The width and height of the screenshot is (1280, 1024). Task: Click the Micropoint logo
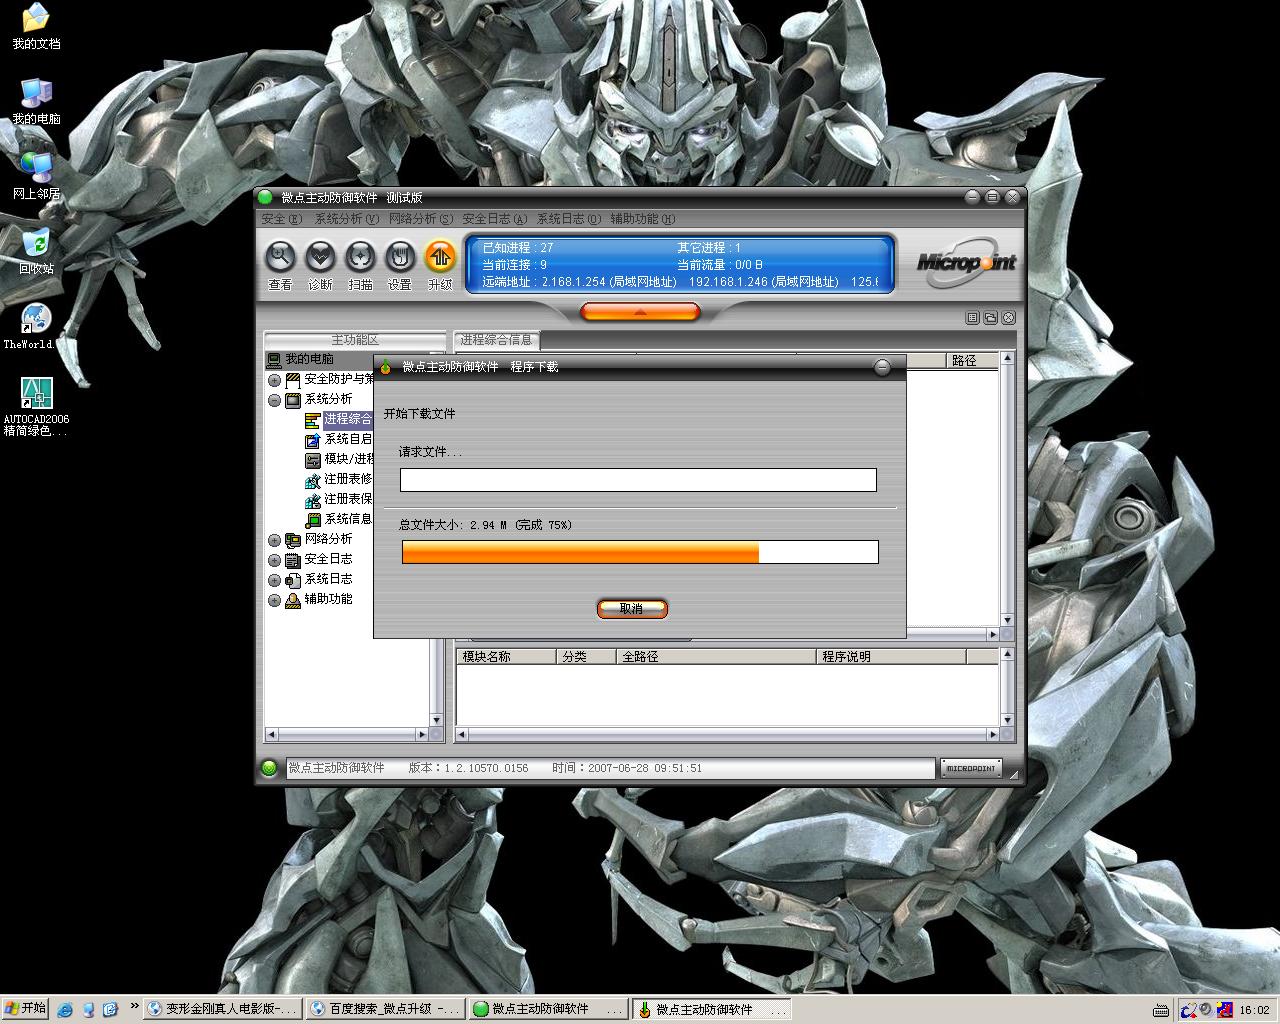tap(966, 263)
